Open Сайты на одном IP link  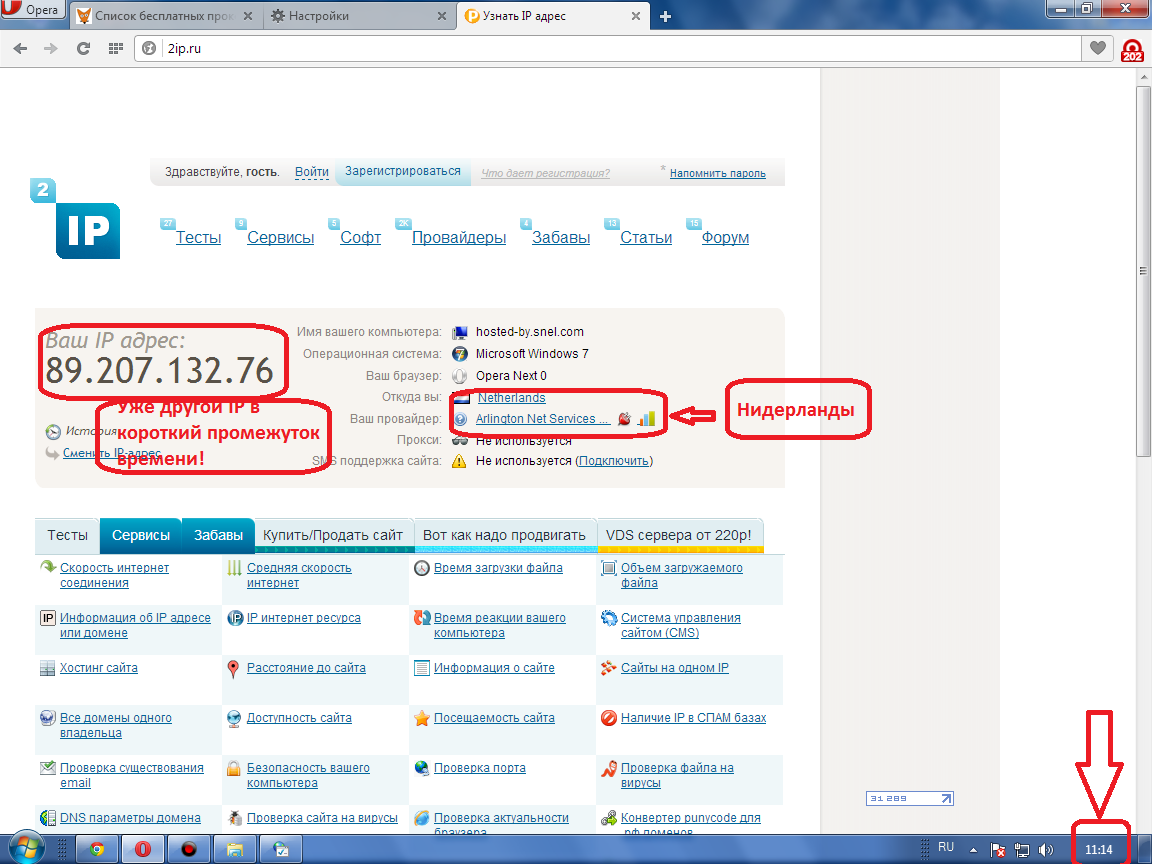click(x=674, y=668)
